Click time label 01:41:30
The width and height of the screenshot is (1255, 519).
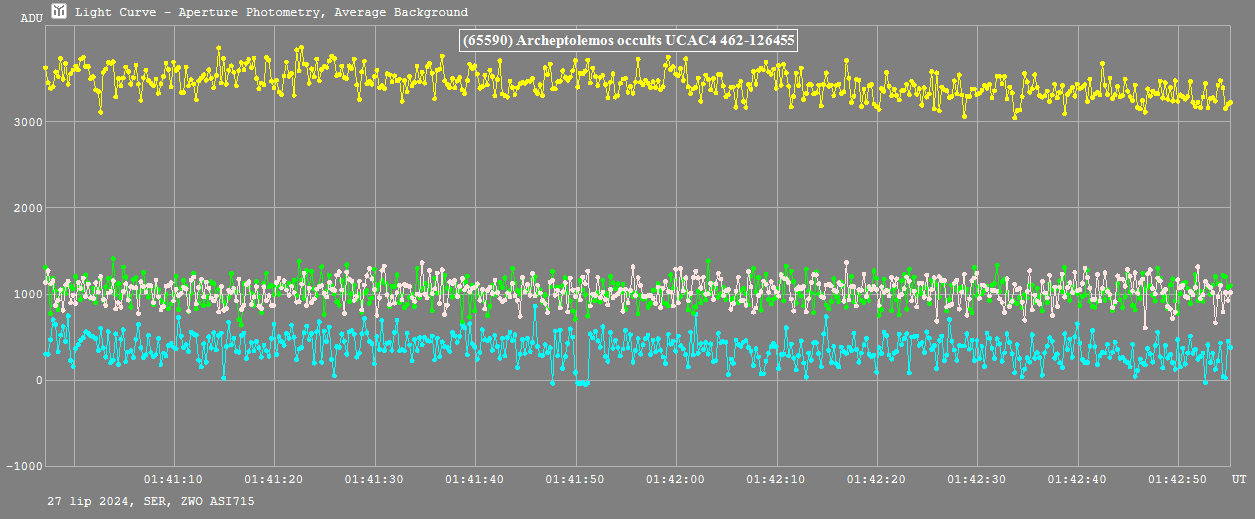(x=374, y=480)
